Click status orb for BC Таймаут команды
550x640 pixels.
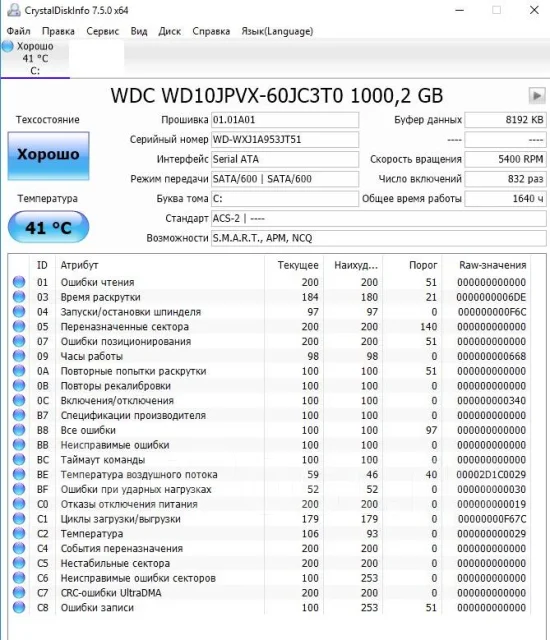19,460
